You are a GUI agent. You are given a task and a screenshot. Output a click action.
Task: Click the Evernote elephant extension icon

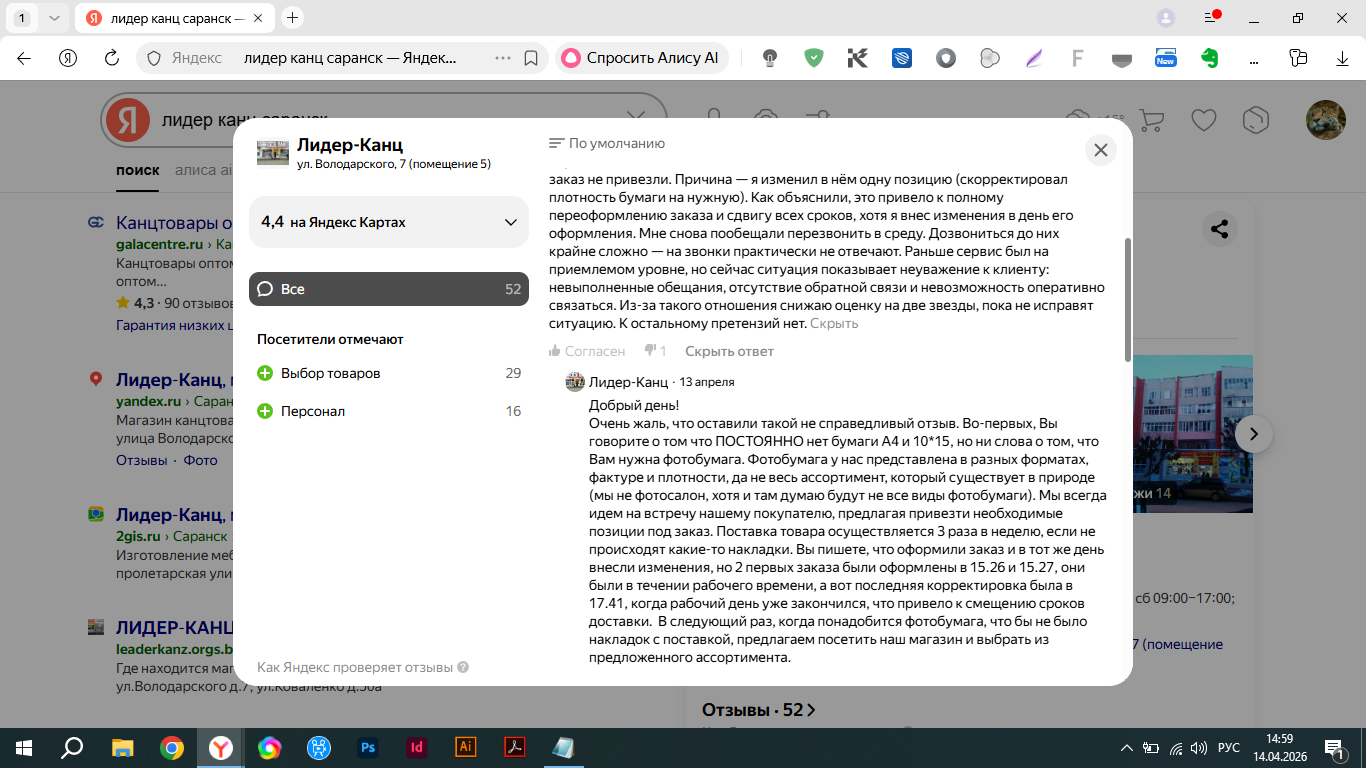pos(1209,58)
